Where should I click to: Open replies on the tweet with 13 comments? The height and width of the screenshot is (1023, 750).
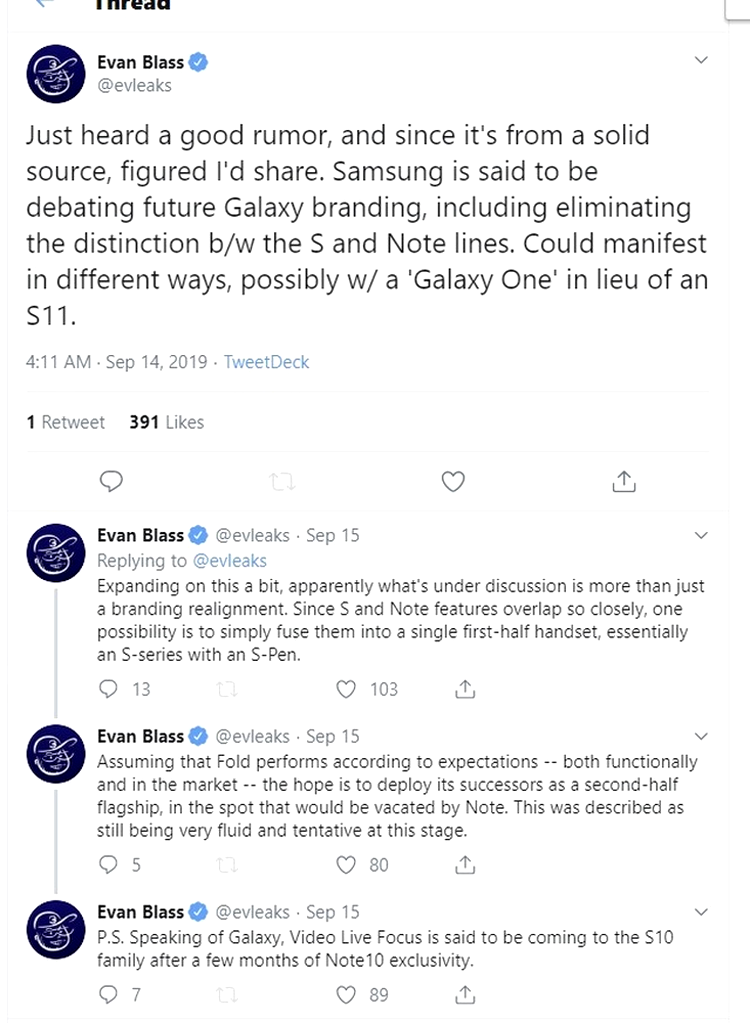click(x=108, y=689)
